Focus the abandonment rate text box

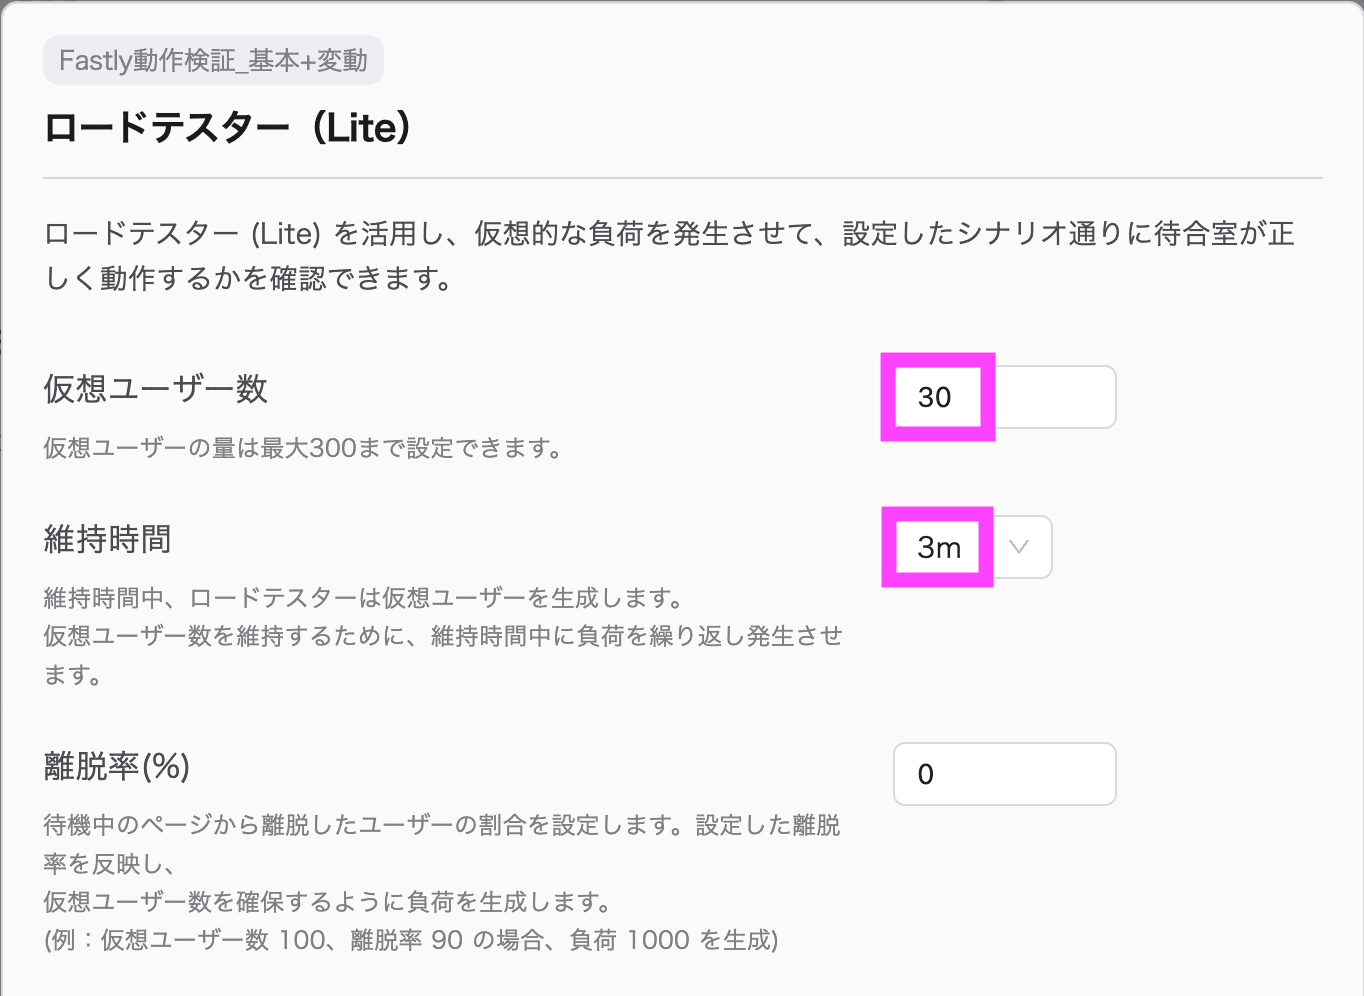tap(1003, 773)
